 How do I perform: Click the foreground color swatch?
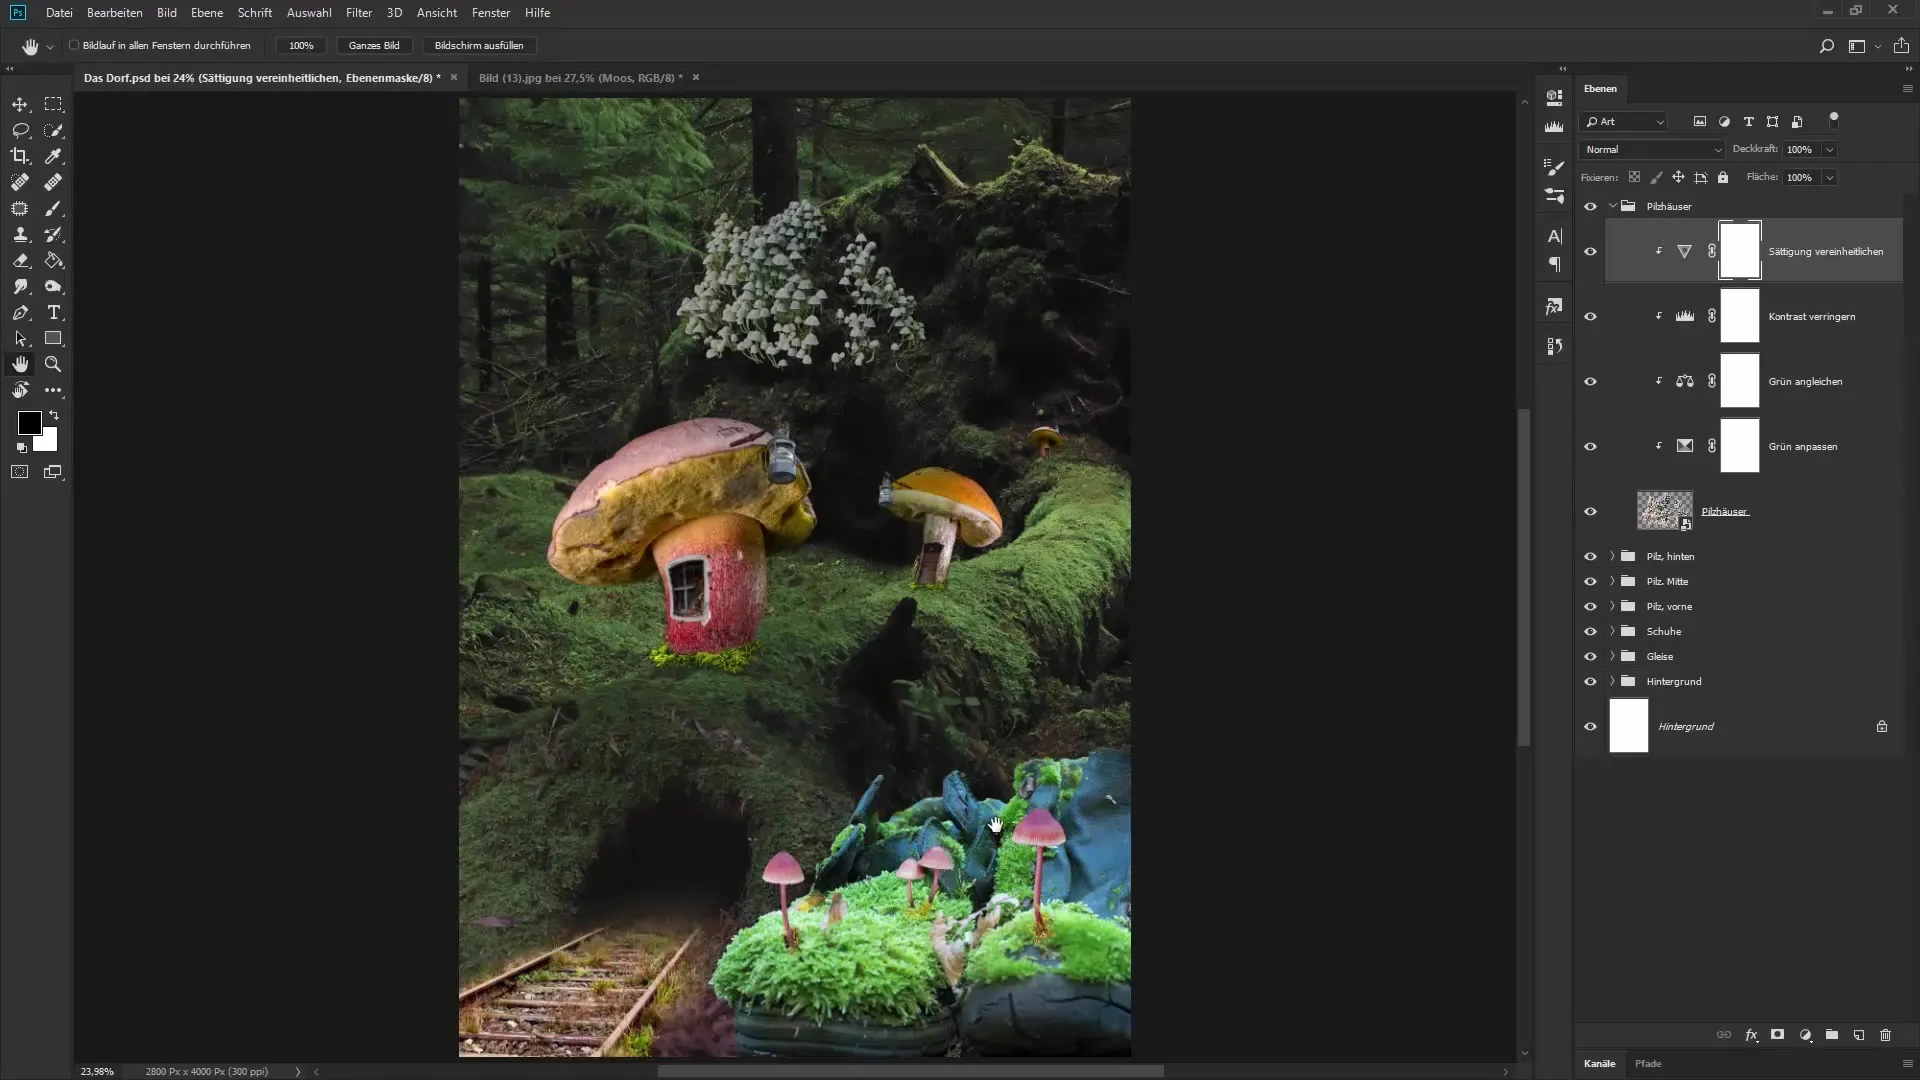(x=29, y=423)
